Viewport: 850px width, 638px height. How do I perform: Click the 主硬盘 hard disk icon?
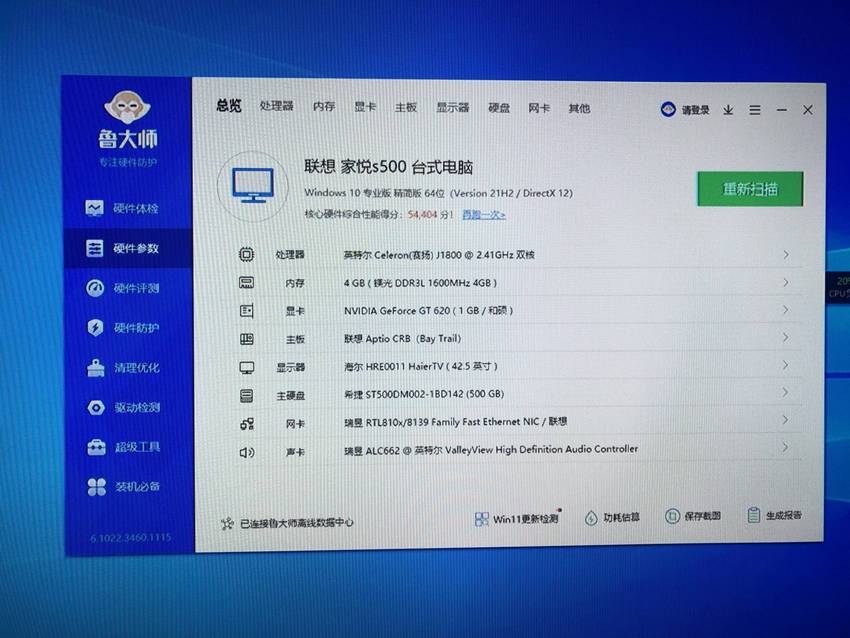pos(247,396)
